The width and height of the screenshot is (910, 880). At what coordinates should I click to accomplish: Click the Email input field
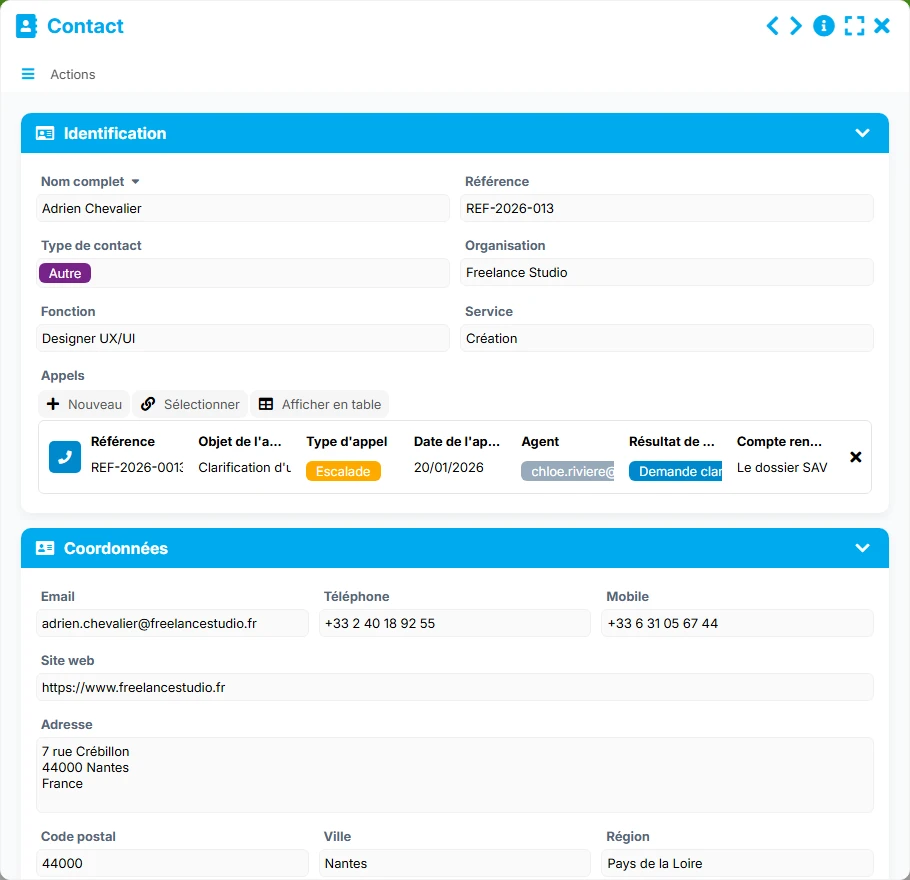click(x=172, y=623)
